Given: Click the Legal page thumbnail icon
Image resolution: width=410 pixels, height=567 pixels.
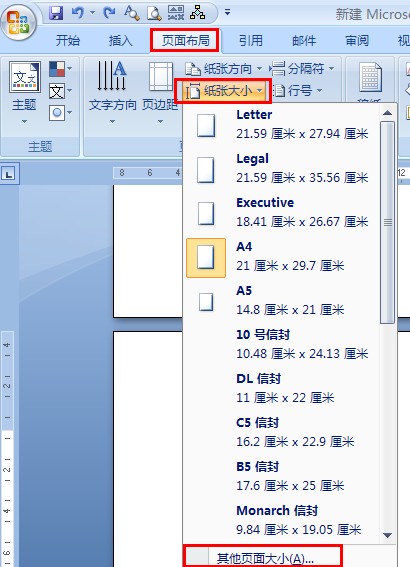Looking at the screenshot, I should 206,170.
